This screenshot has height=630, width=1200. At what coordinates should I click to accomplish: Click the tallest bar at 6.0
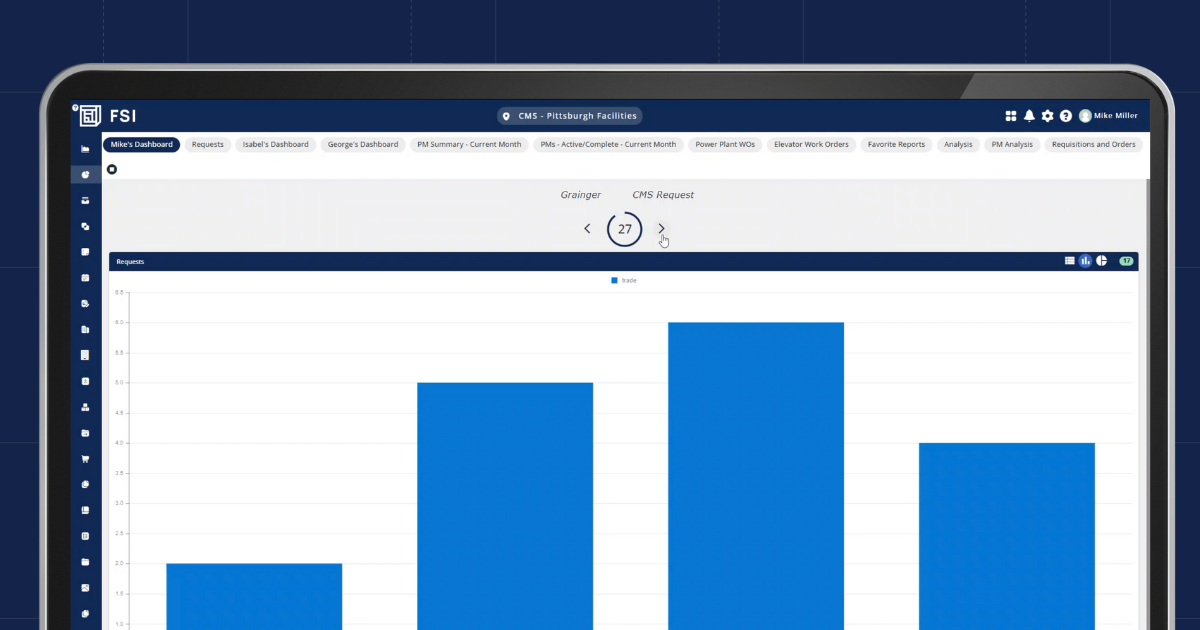(756, 476)
